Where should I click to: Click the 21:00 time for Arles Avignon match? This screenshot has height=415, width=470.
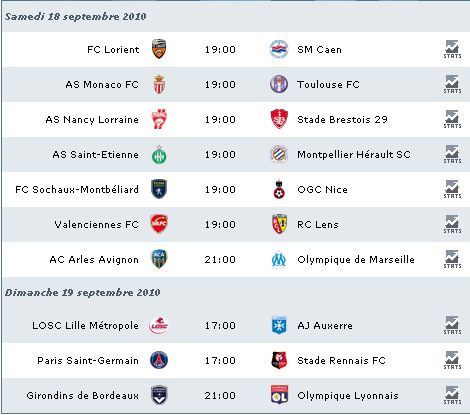[x=220, y=260]
